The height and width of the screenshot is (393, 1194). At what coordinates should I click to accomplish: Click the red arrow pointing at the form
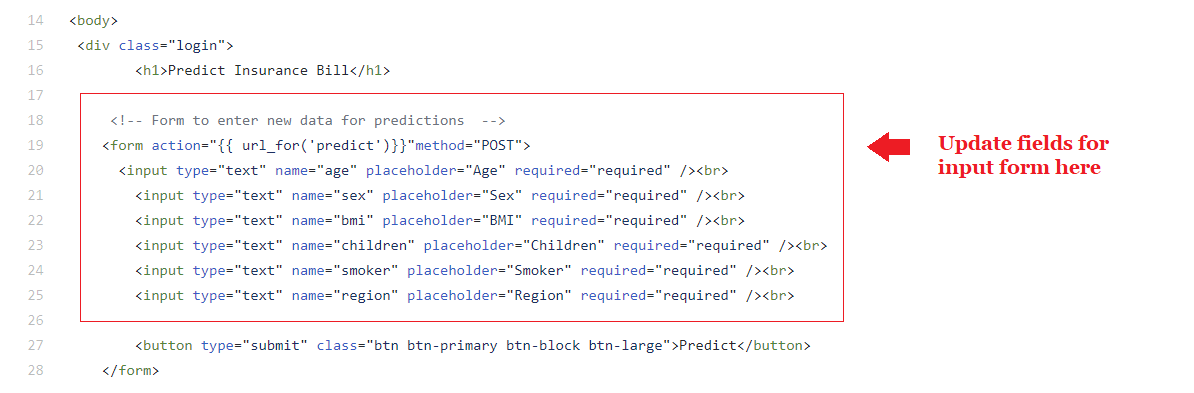pos(889,147)
